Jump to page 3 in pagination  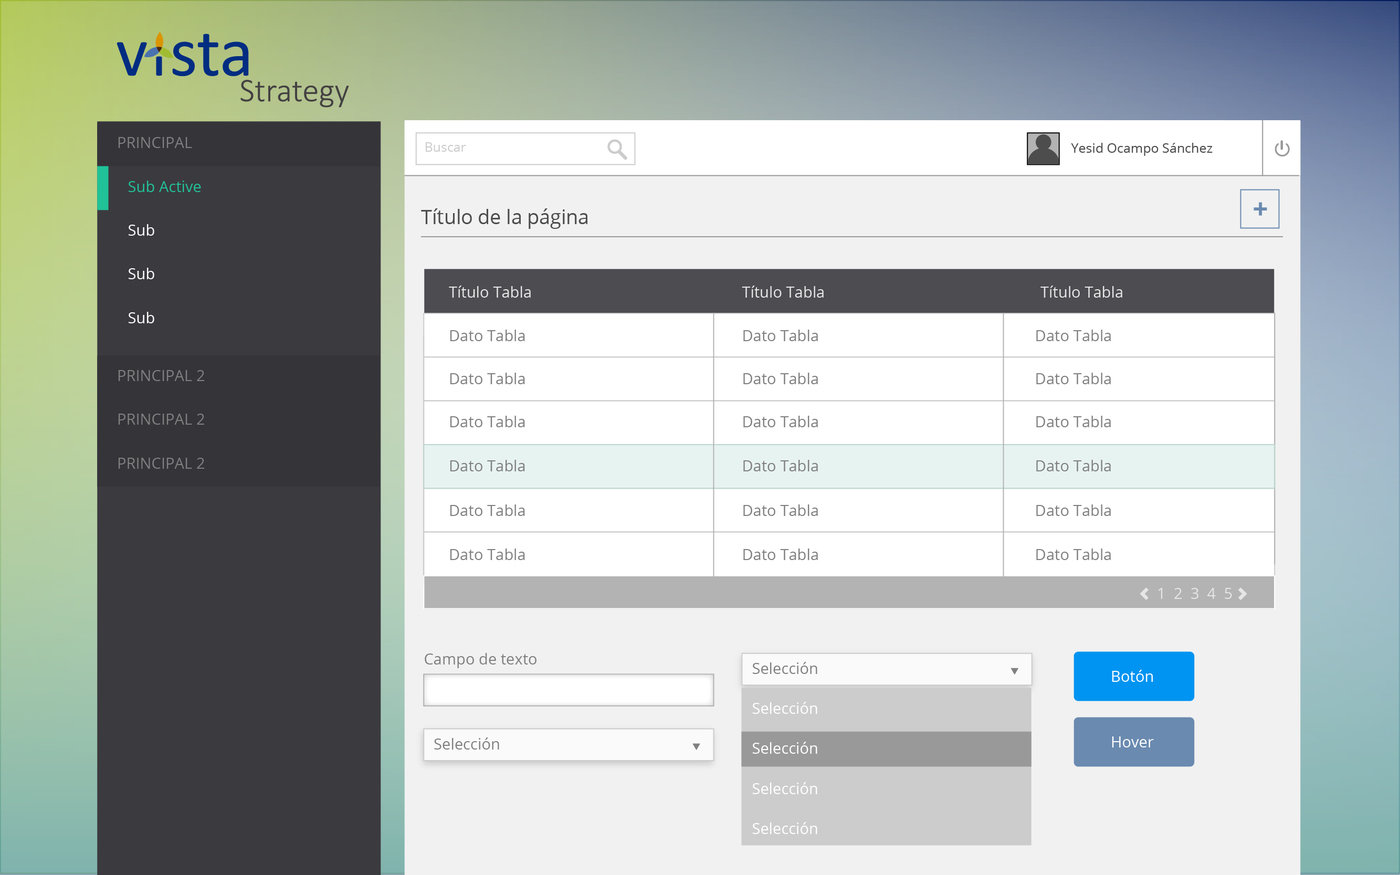pyautogui.click(x=1194, y=592)
